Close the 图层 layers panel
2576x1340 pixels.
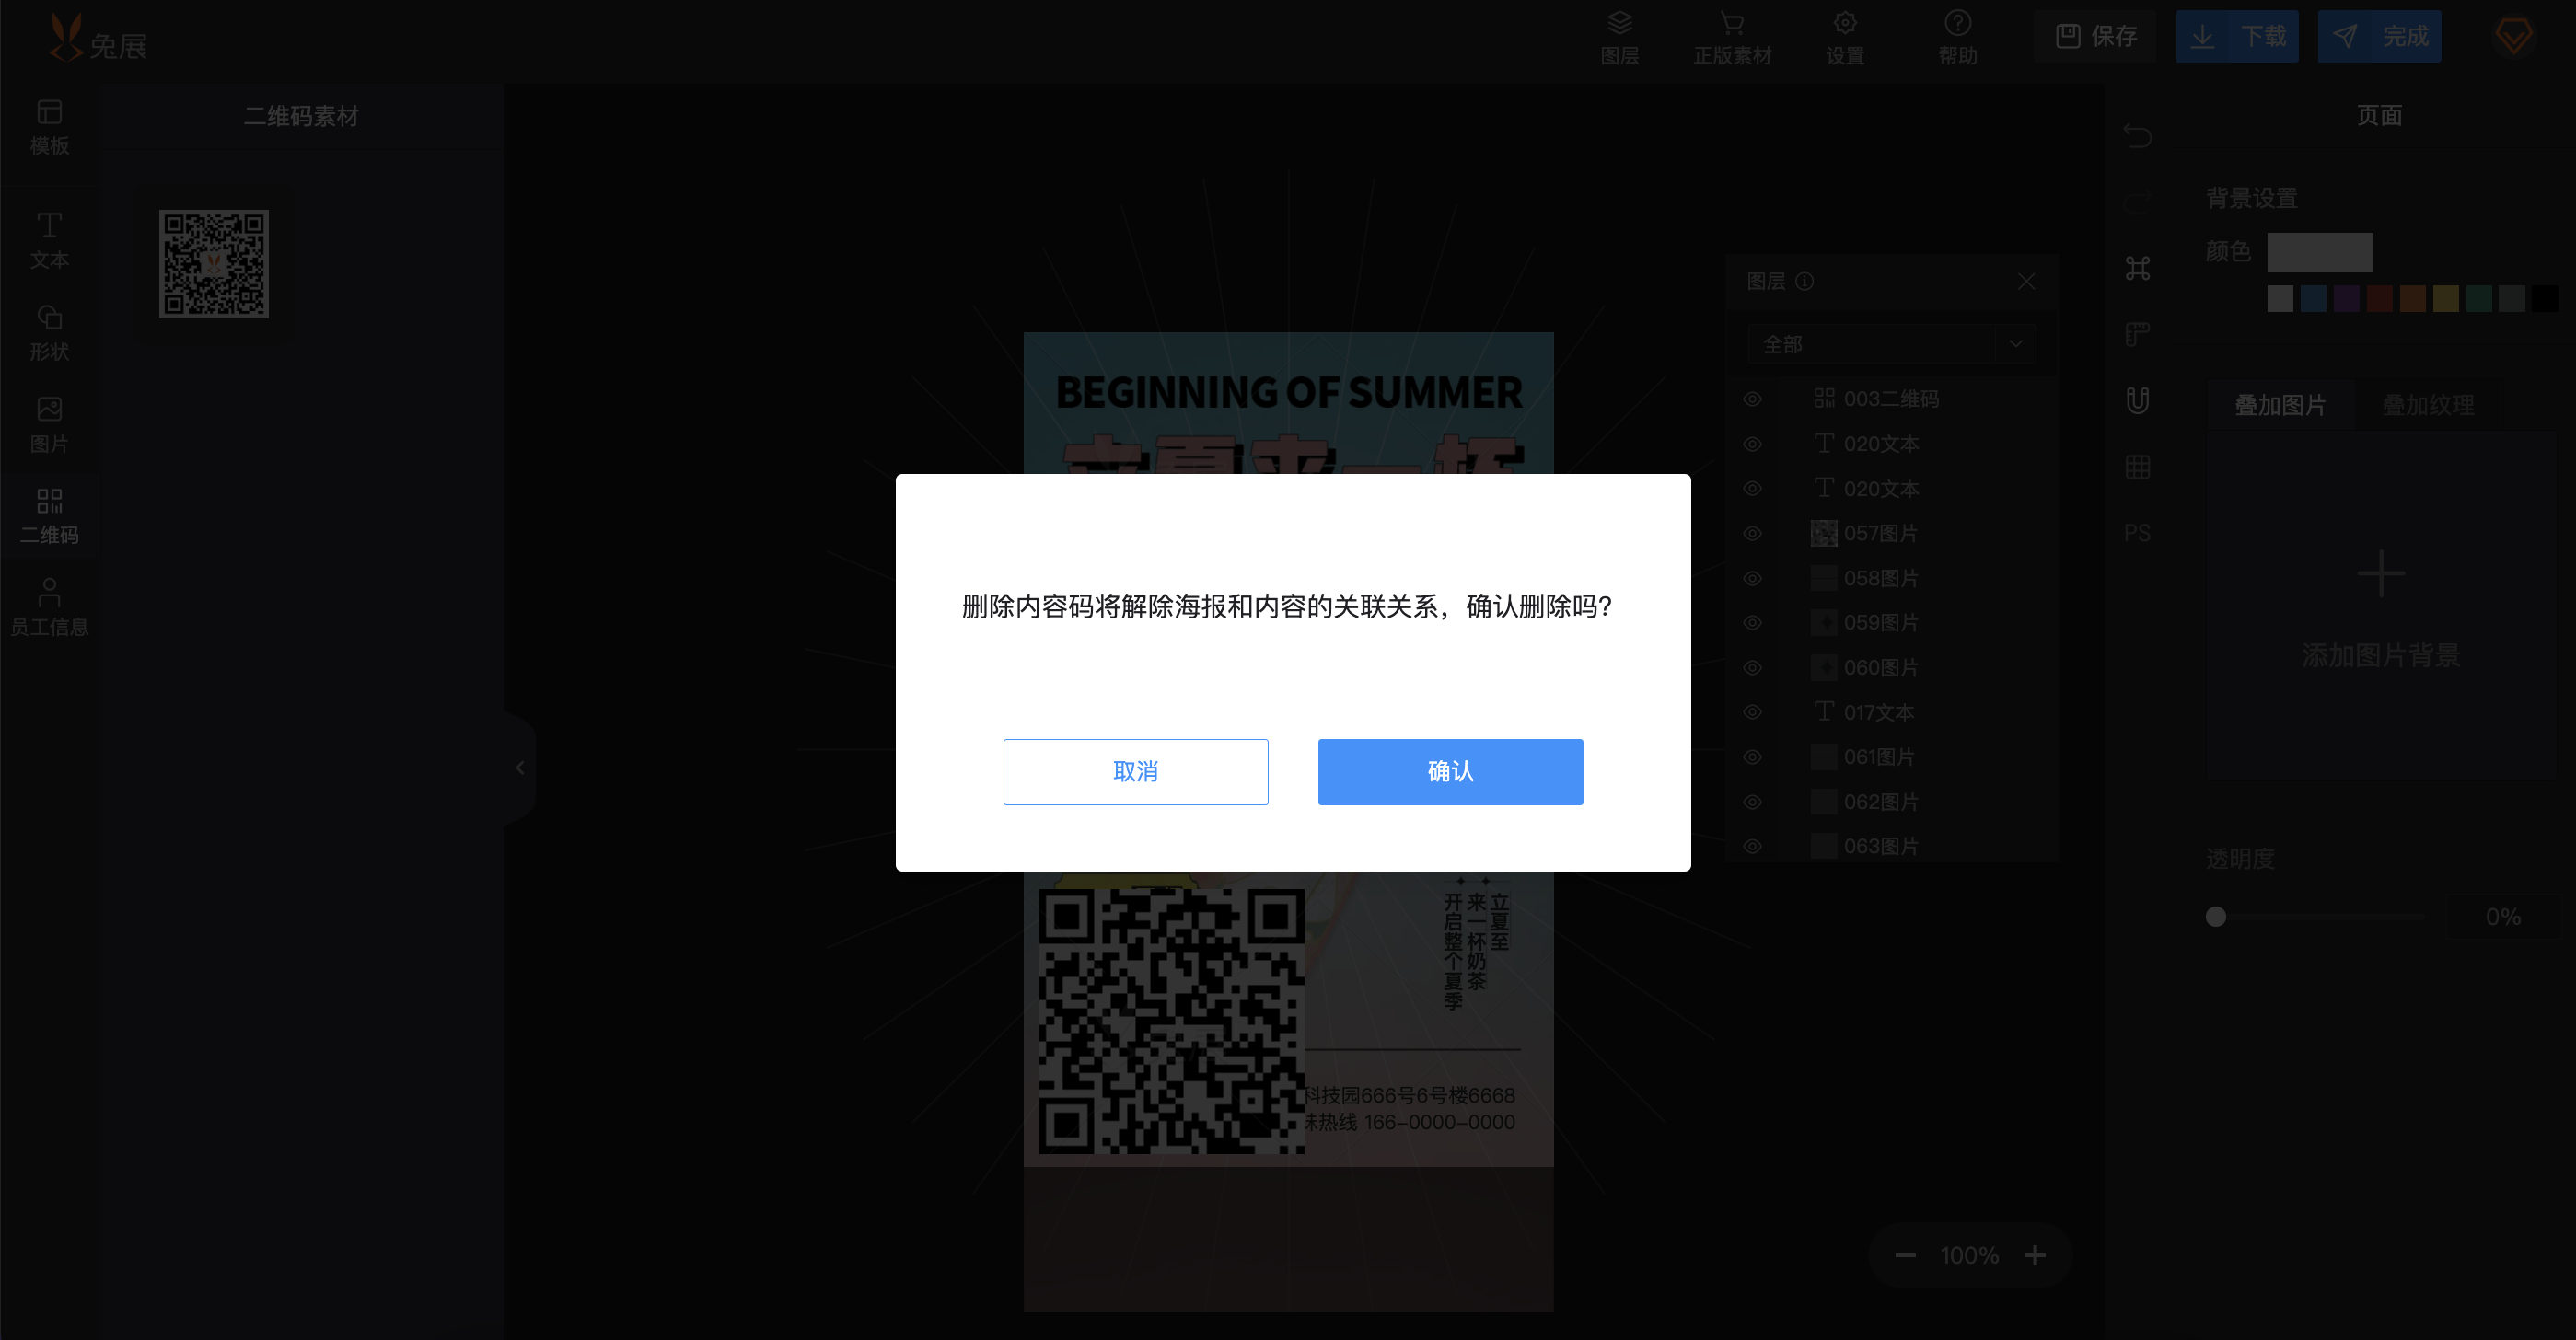click(x=2026, y=282)
